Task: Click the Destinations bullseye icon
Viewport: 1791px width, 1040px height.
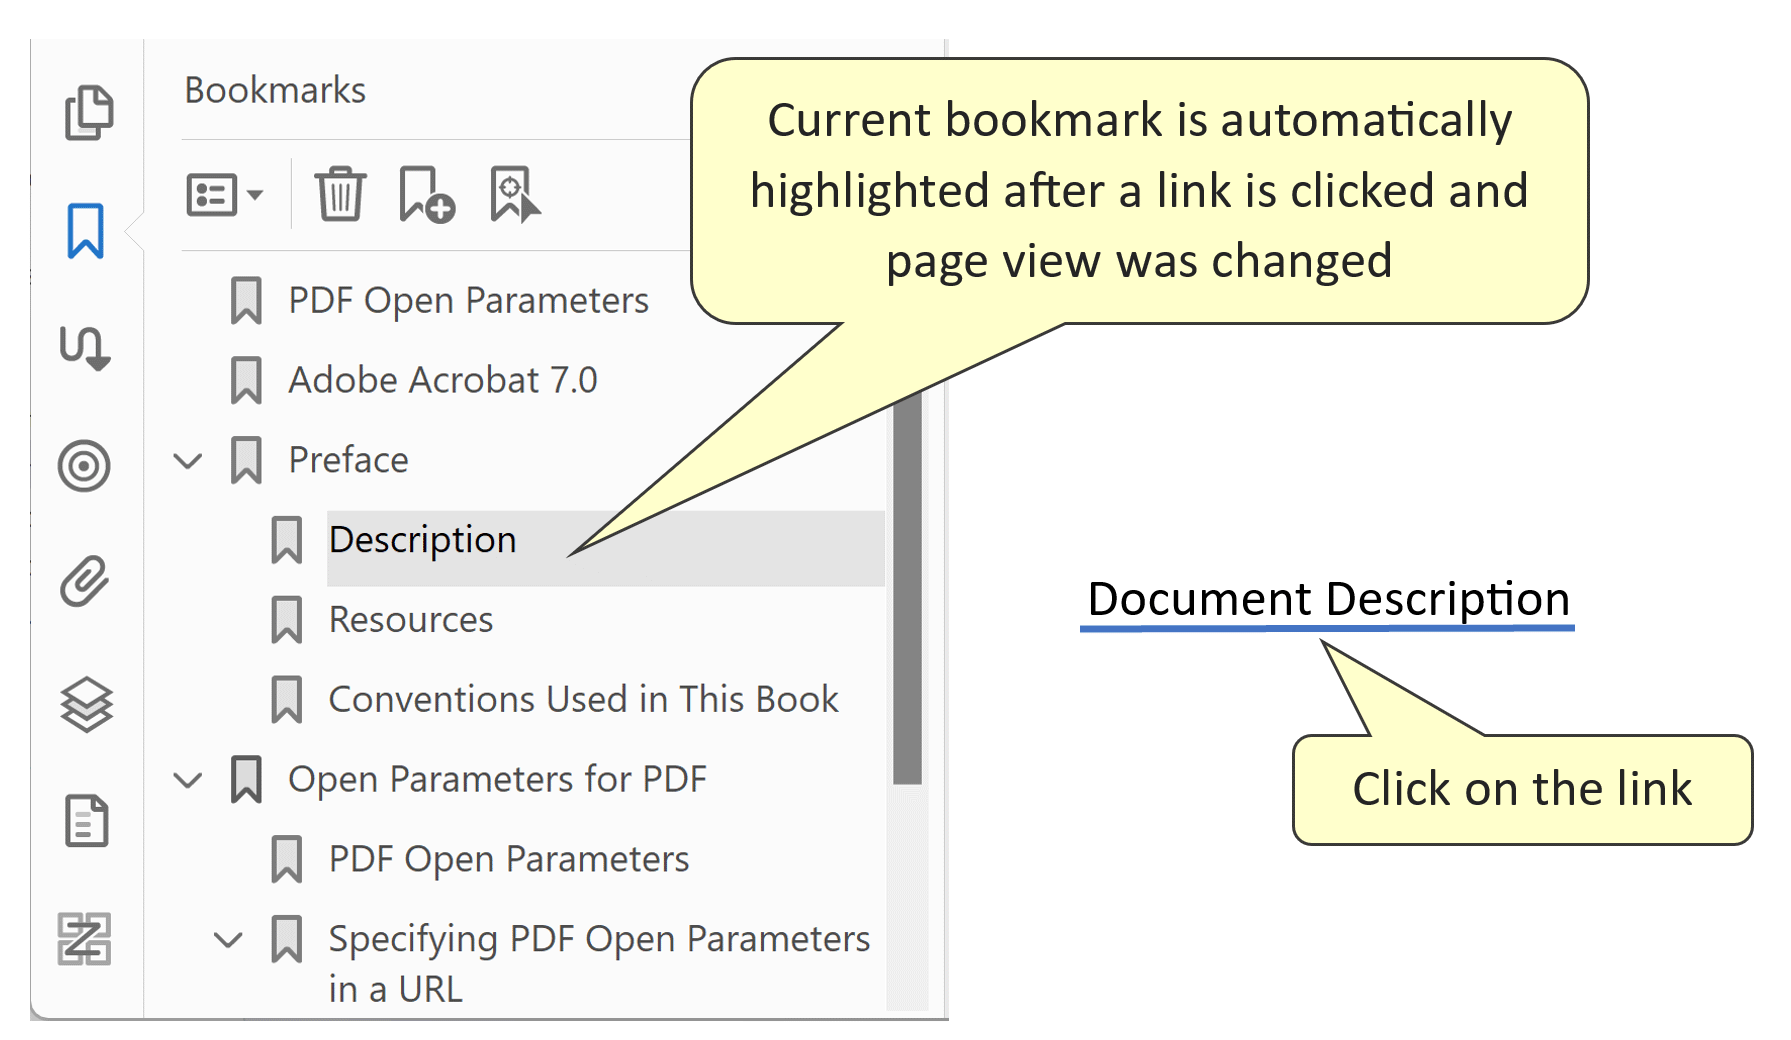Action: click(88, 466)
